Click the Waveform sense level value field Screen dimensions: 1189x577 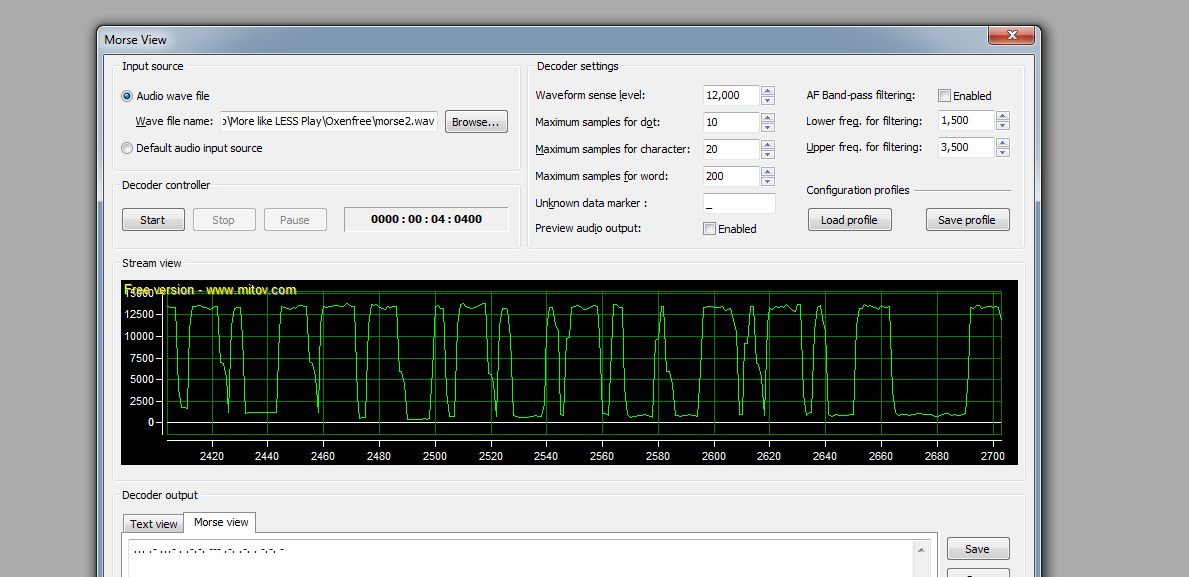731,96
